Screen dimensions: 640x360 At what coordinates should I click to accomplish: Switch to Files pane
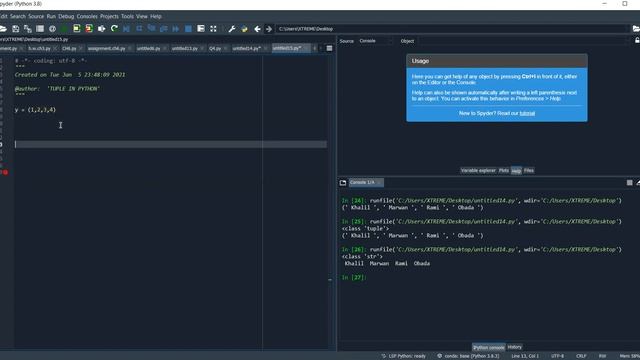point(529,171)
